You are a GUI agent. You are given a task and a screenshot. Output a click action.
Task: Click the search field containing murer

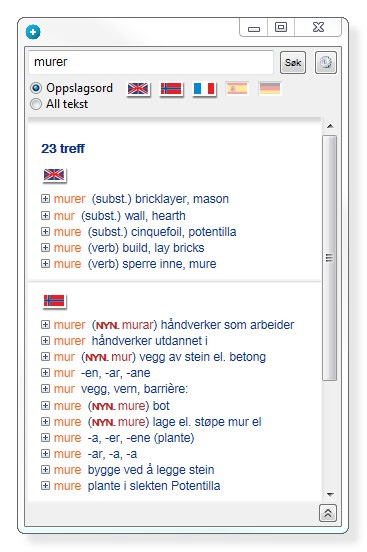click(151, 62)
